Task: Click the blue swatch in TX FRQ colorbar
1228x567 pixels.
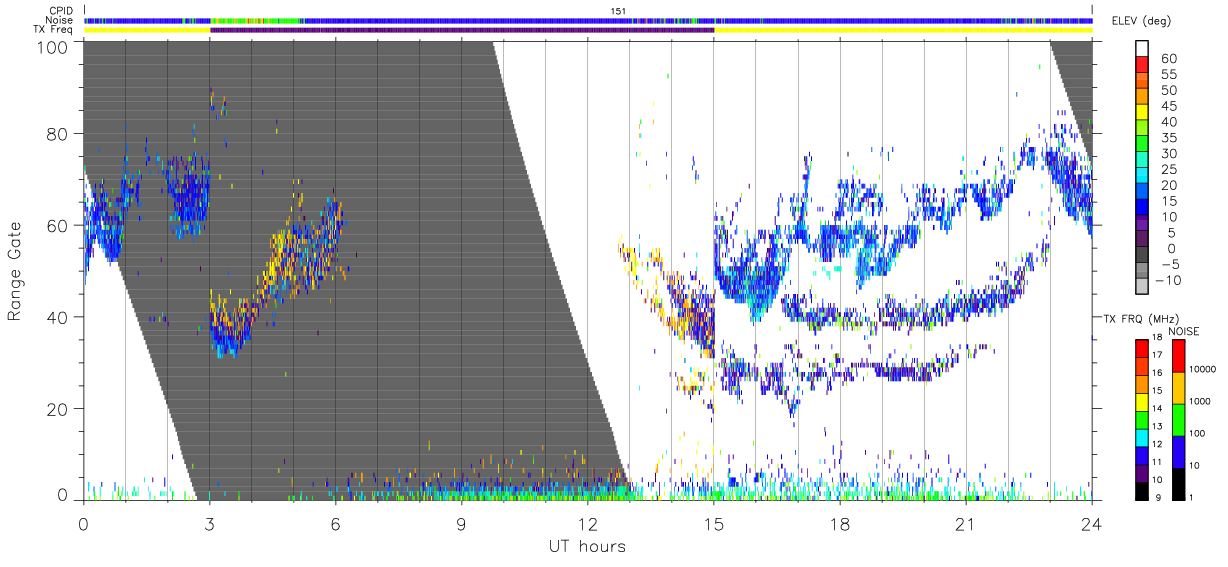Action: pos(1141,456)
